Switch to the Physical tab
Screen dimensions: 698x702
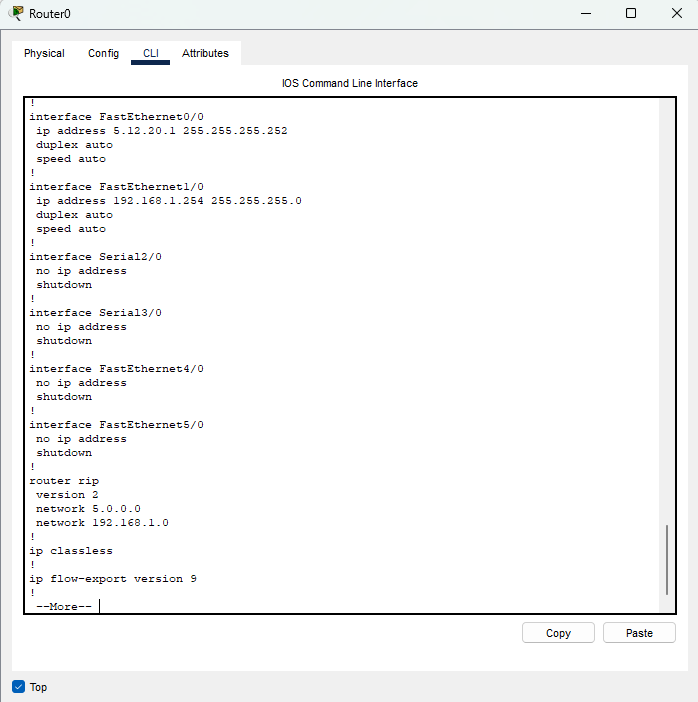44,53
